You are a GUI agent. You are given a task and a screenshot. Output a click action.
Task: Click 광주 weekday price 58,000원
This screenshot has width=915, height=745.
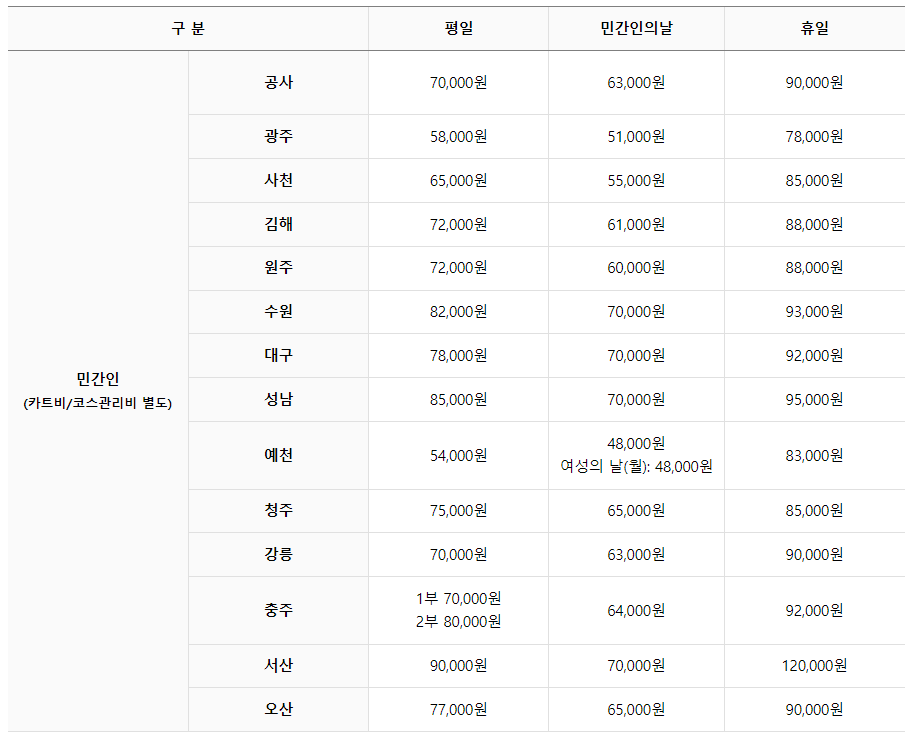point(459,137)
